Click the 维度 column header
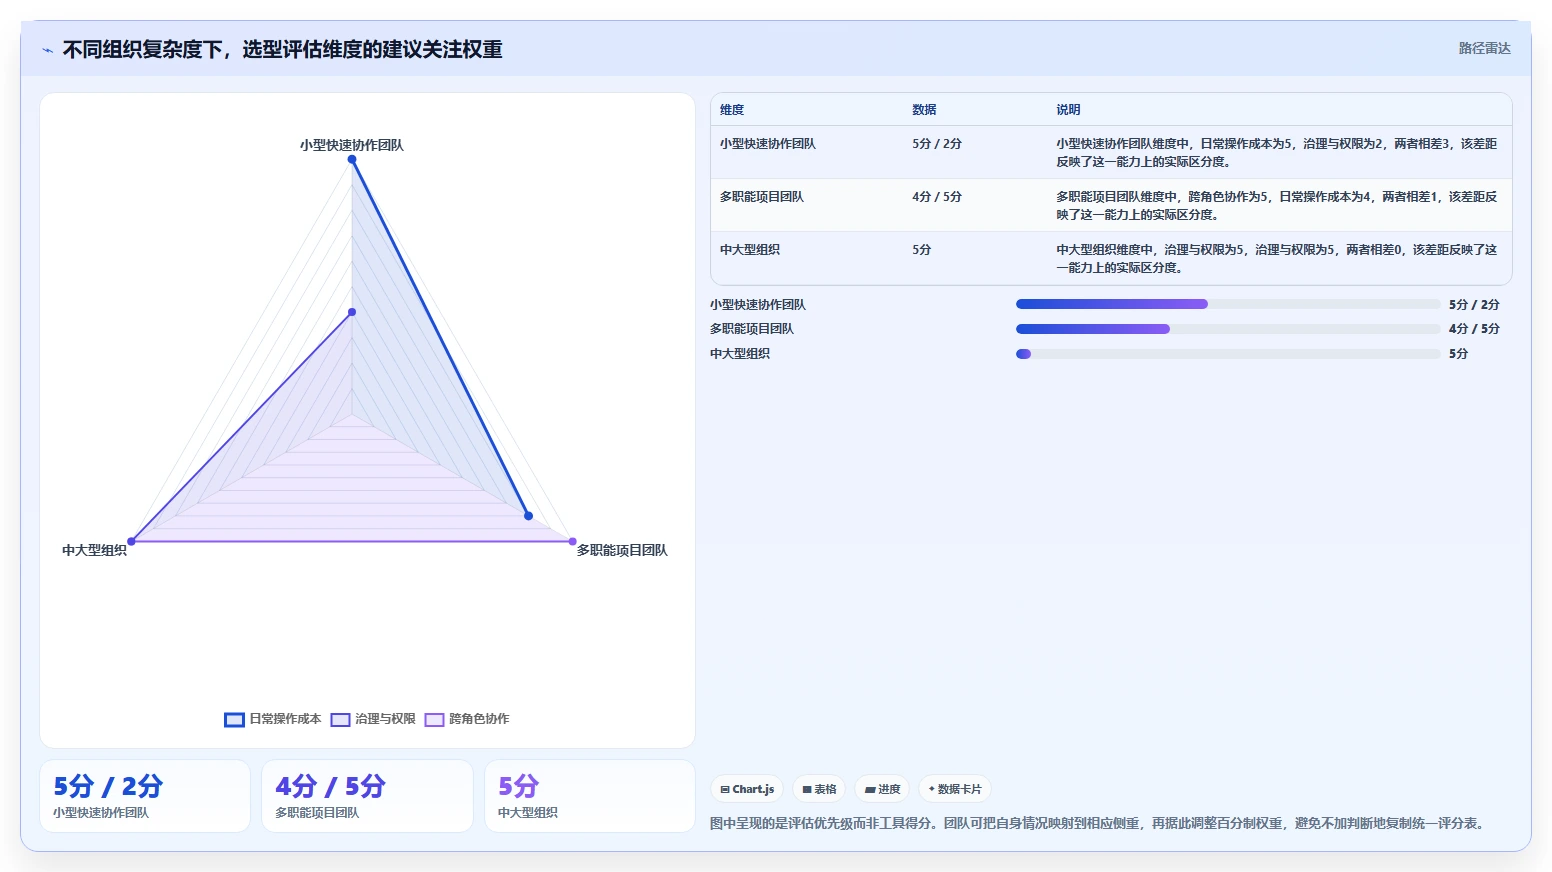The width and height of the screenshot is (1552, 872). (732, 110)
